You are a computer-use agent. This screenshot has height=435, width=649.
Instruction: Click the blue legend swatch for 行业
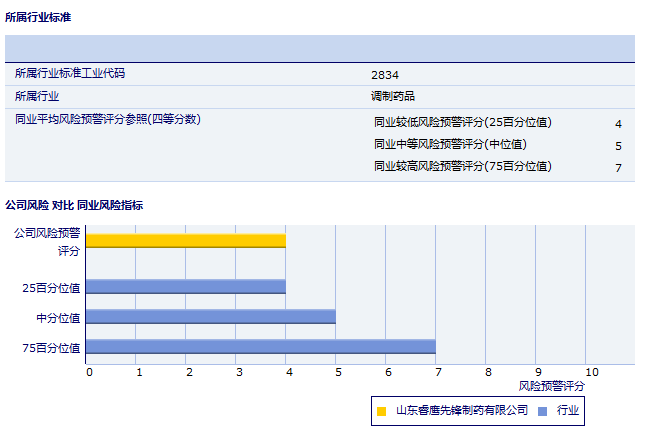click(x=542, y=411)
